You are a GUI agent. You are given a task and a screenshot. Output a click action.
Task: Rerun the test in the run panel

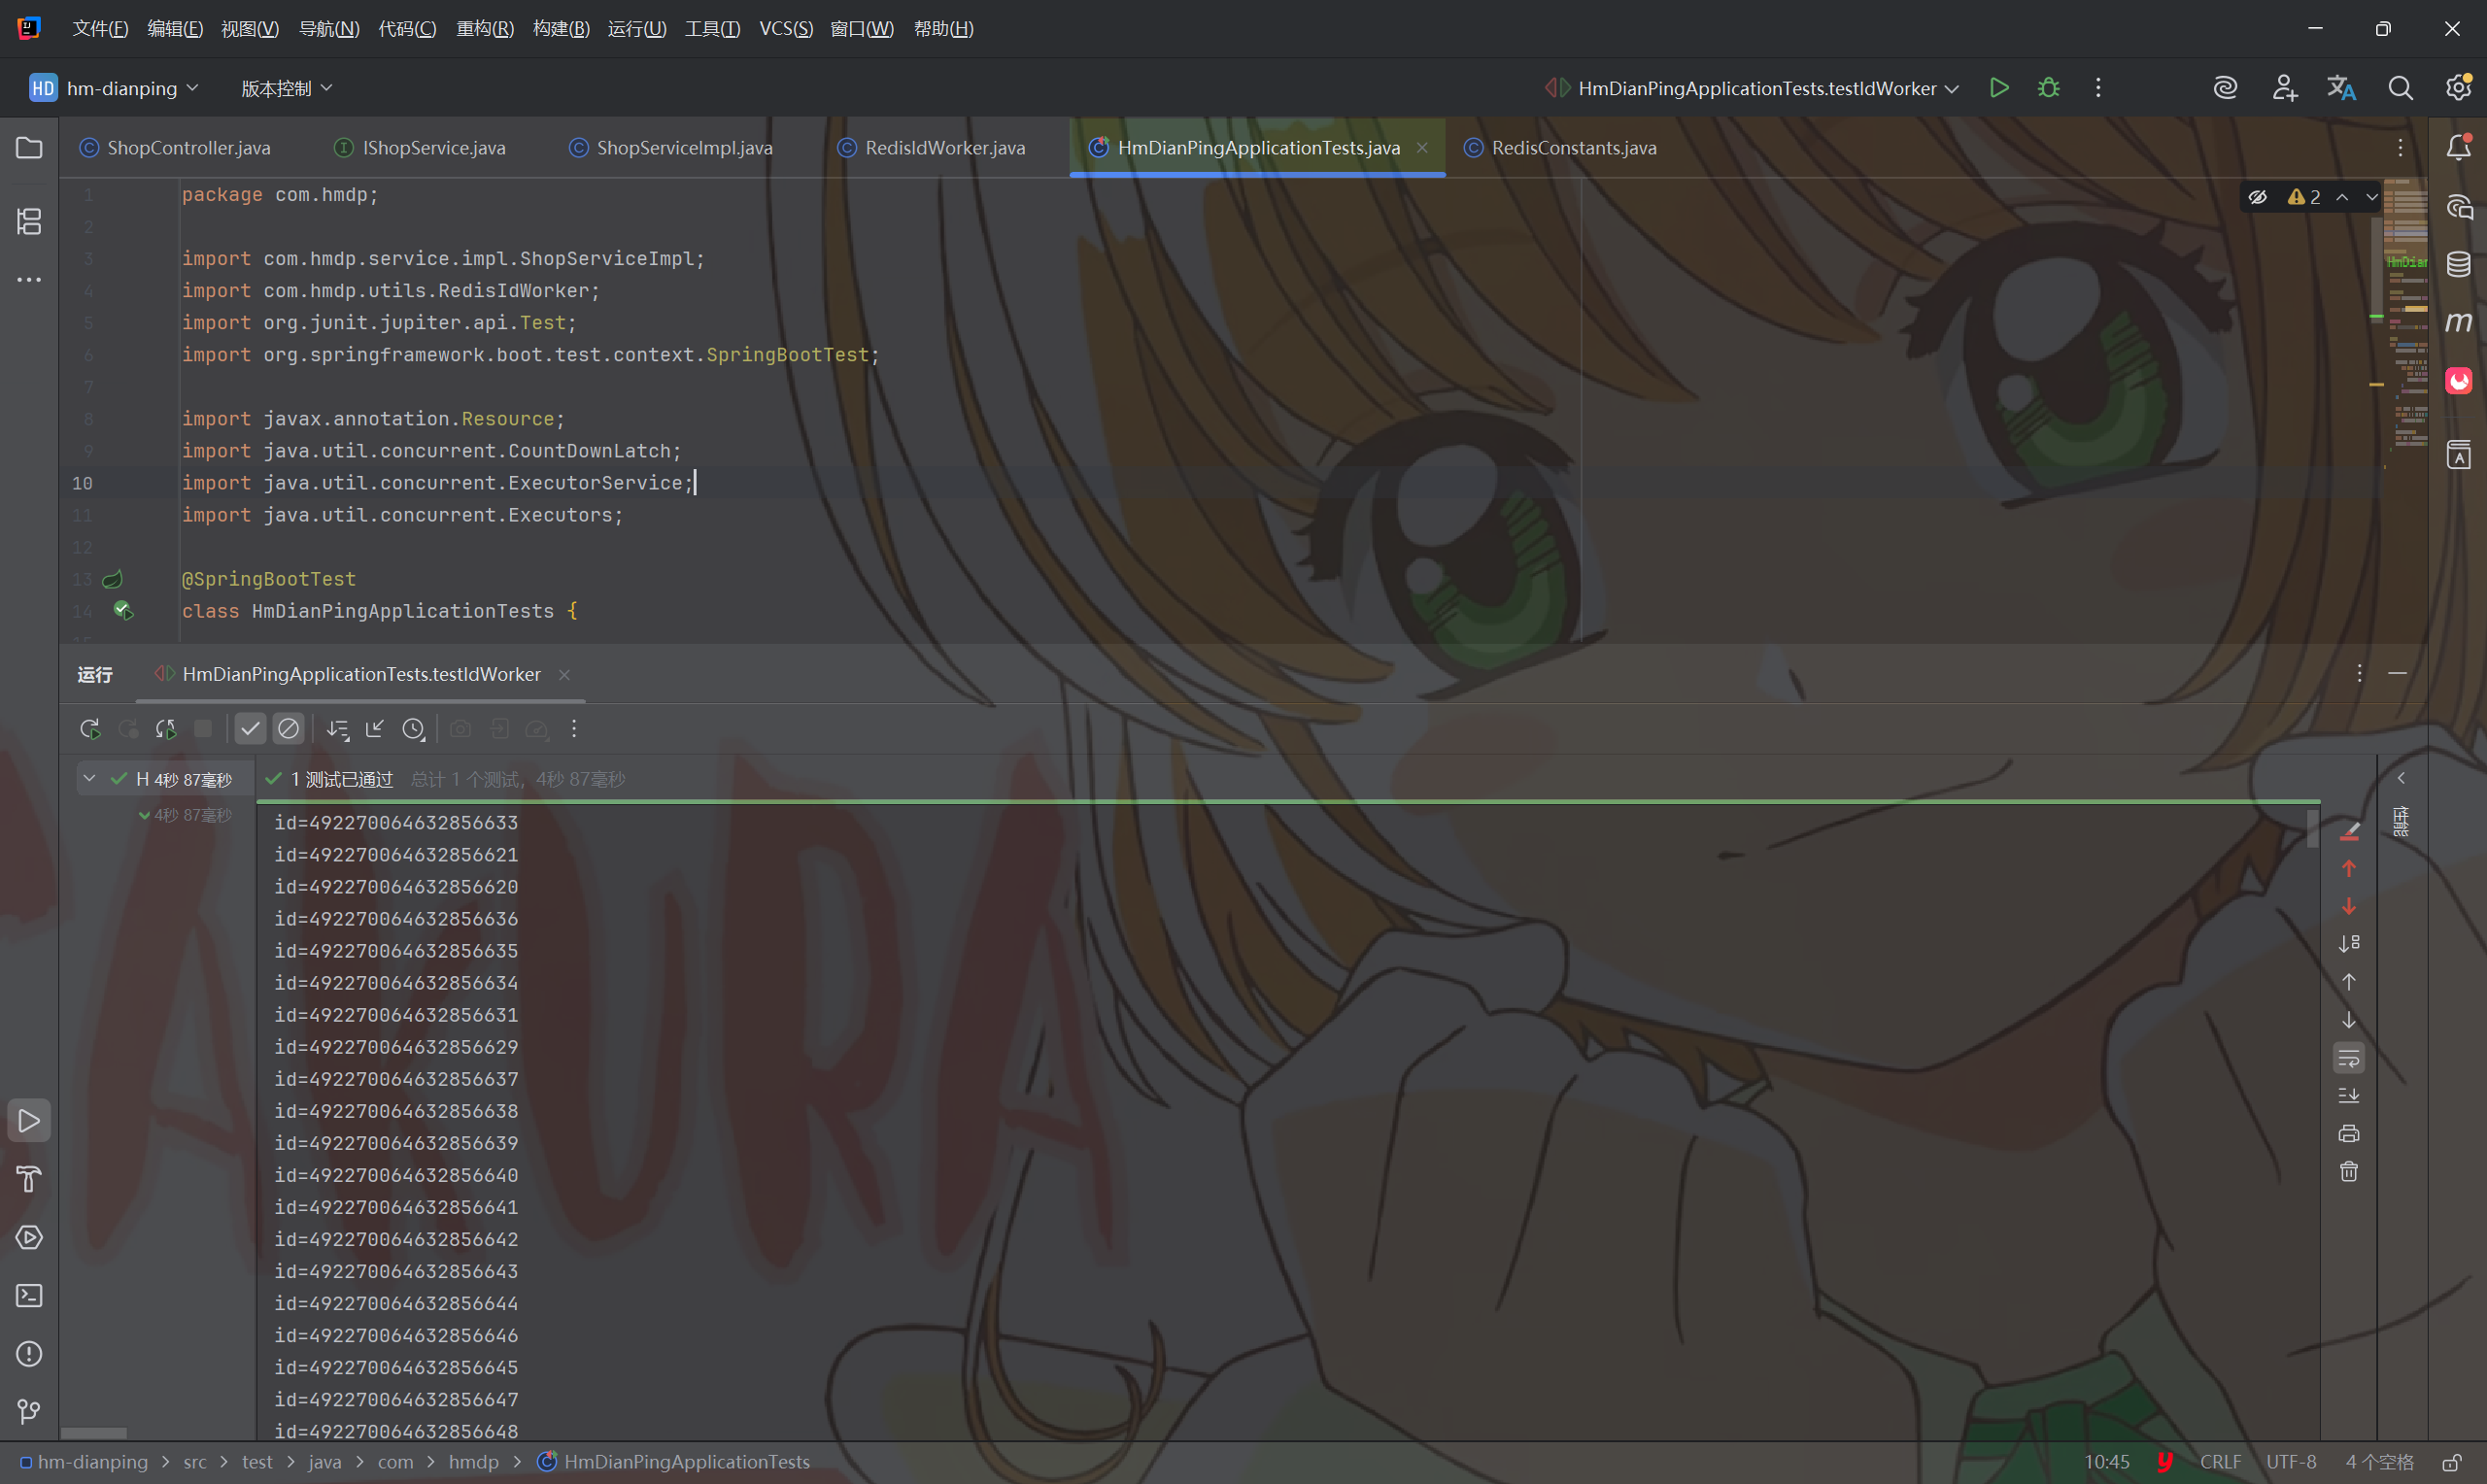click(90, 729)
